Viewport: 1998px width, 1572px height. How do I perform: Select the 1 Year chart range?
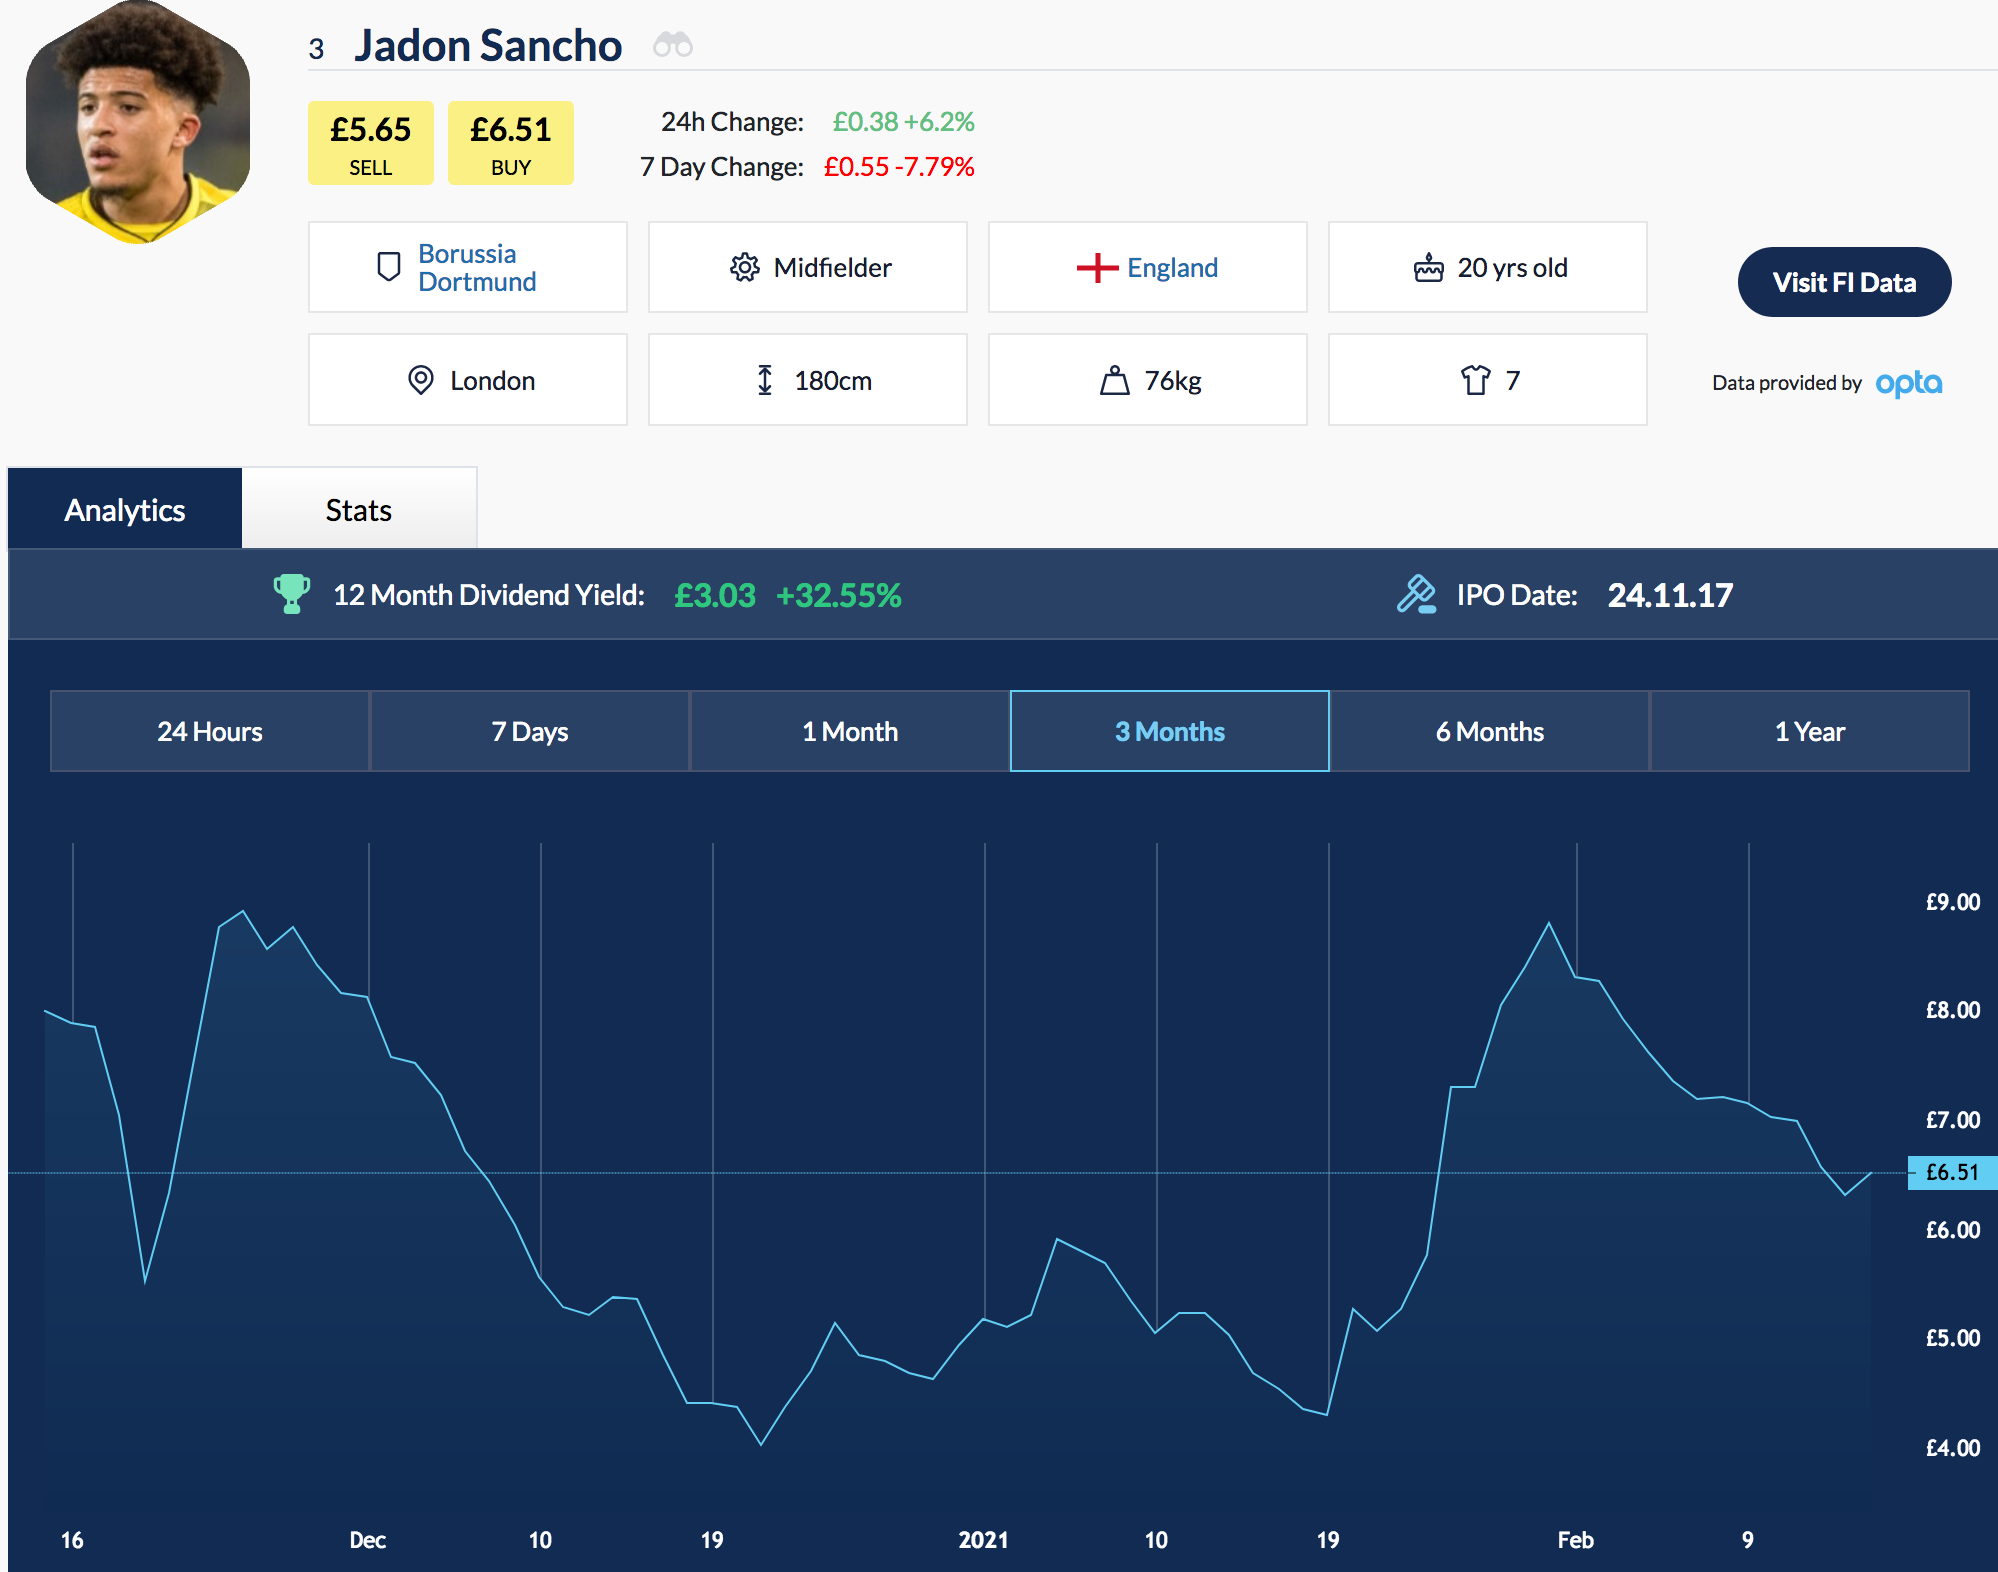click(x=1809, y=731)
